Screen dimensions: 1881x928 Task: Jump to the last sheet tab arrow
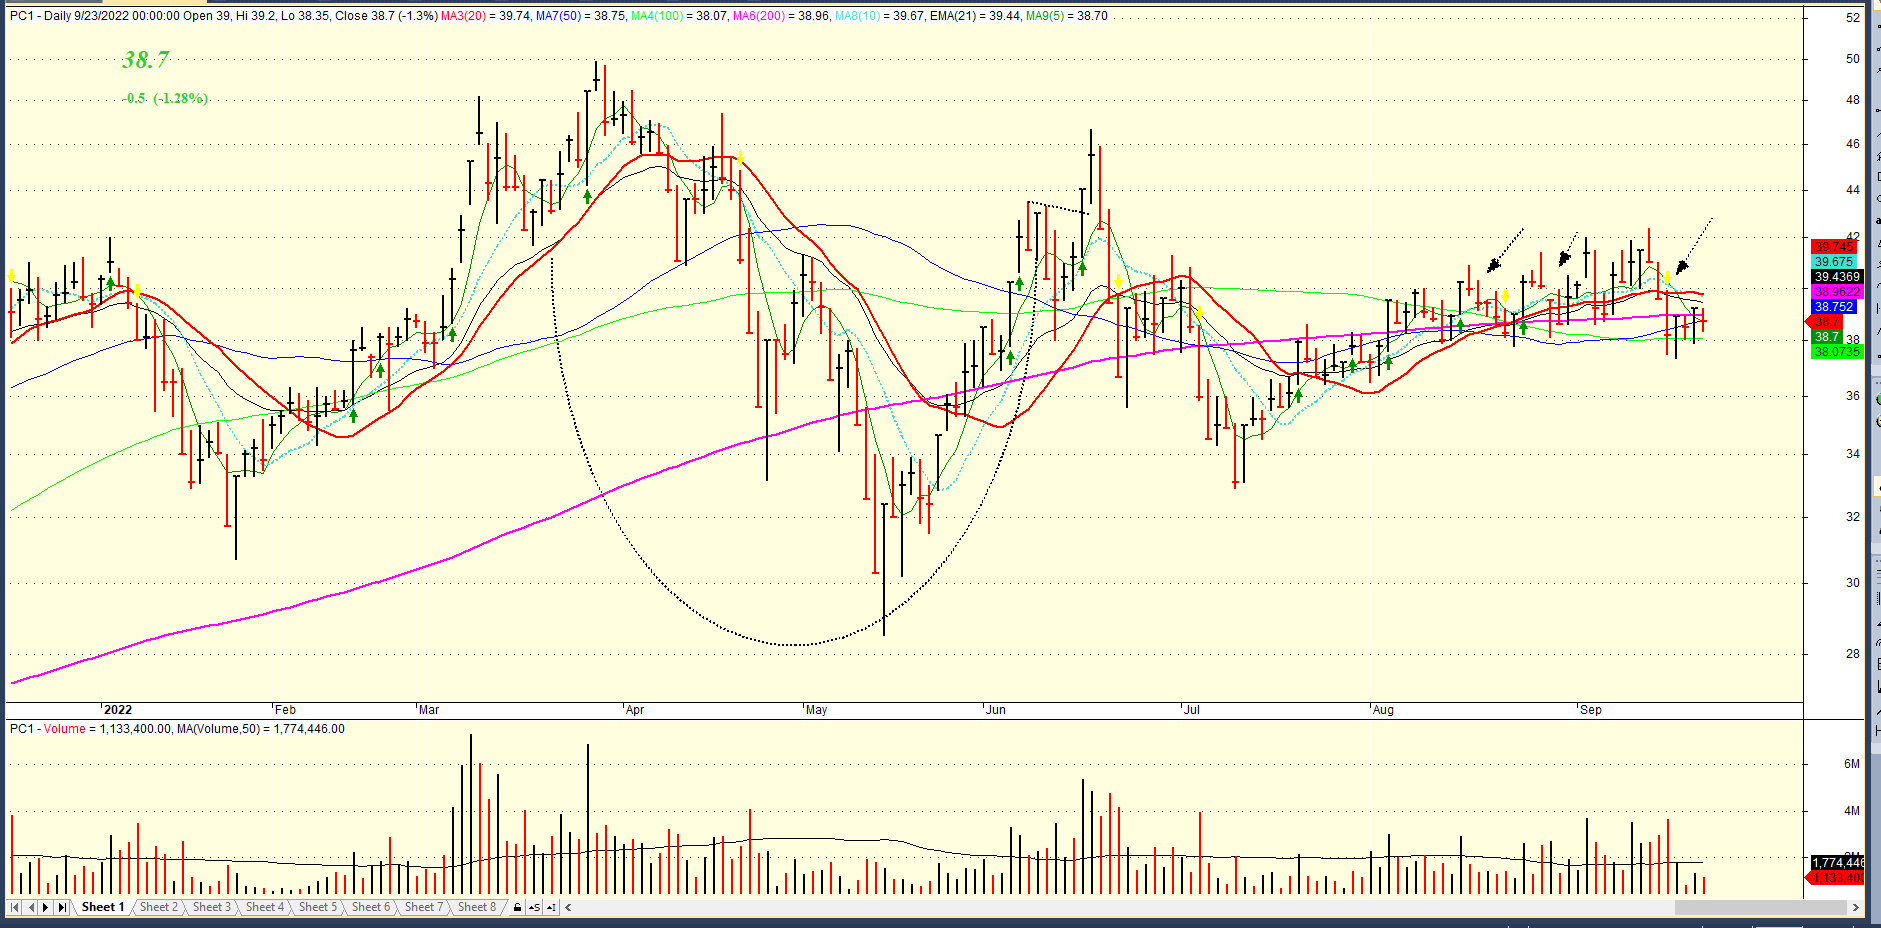pyautogui.click(x=62, y=907)
